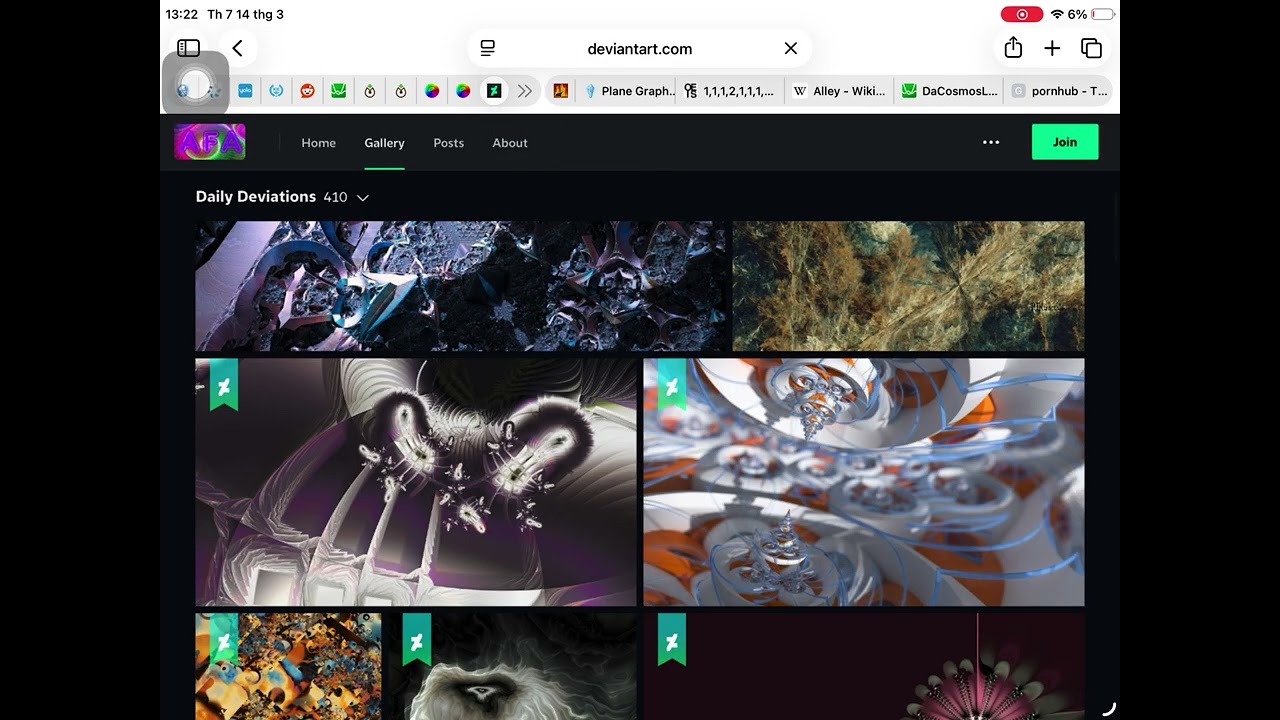The image size is (1280, 720).
Task: Open the purple and white fractal artwork
Action: pos(416,482)
